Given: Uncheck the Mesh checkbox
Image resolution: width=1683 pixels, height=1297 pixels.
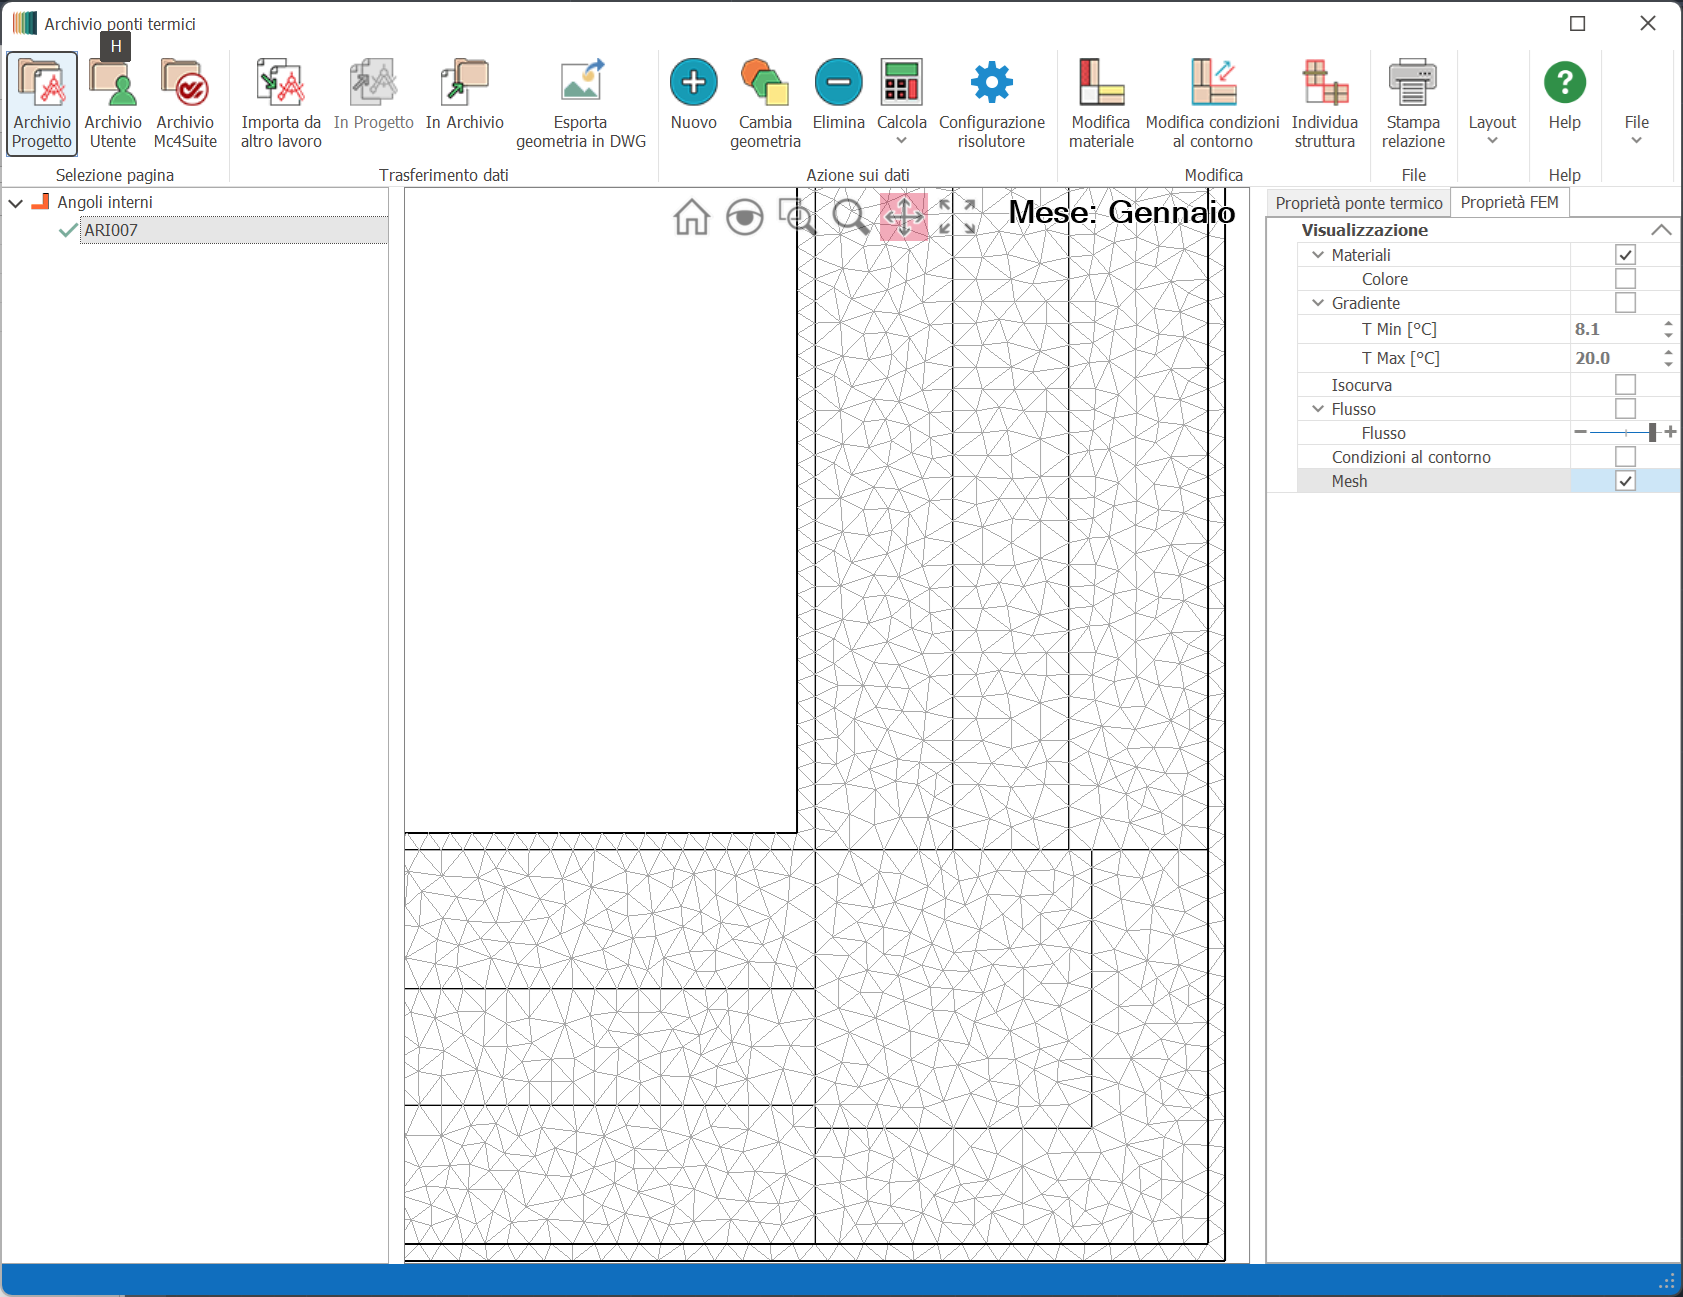Looking at the screenshot, I should [x=1626, y=481].
